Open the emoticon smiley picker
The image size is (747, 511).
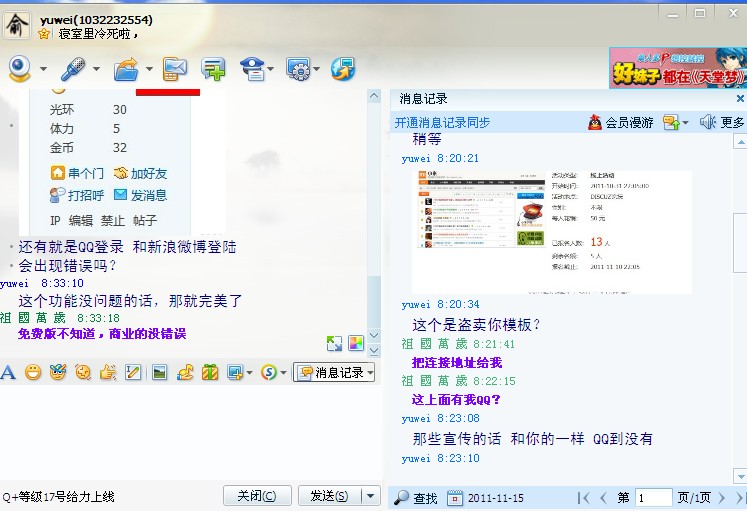pos(33,372)
